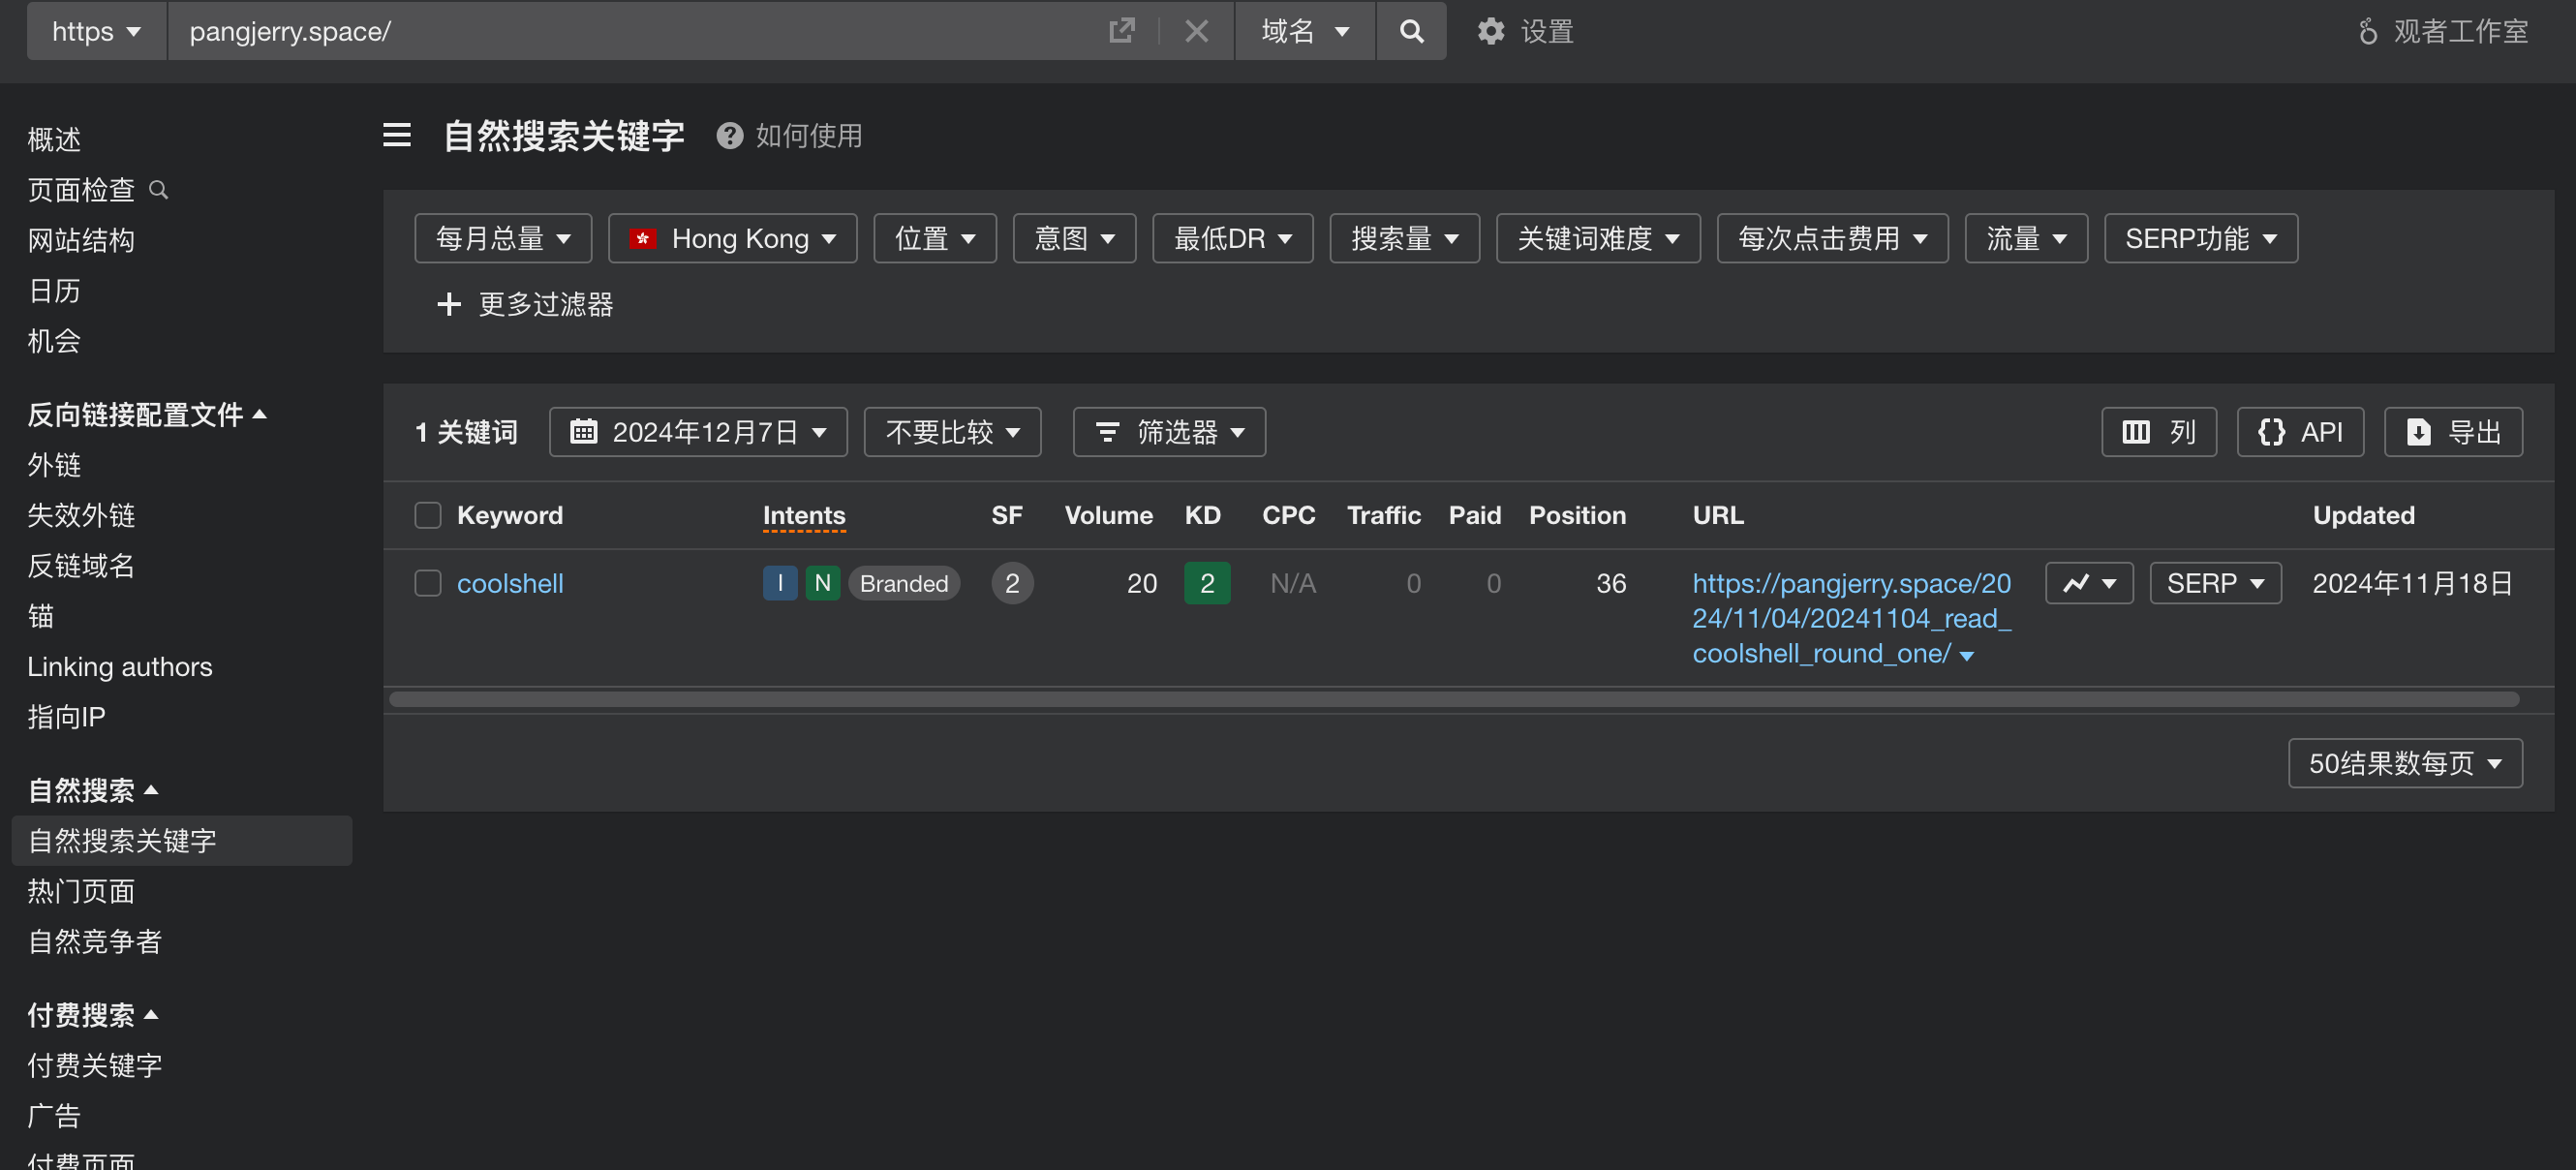The width and height of the screenshot is (2576, 1170).
Task: Open the Hong Kong country dropdown
Action: 732,239
